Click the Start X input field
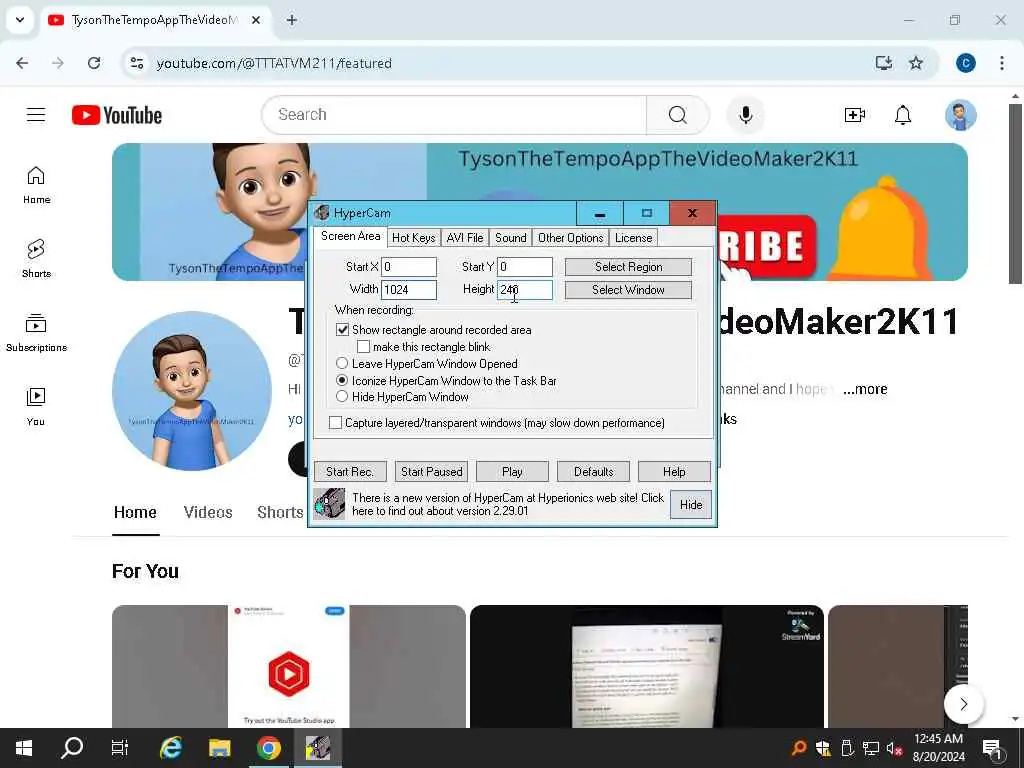 (x=409, y=267)
